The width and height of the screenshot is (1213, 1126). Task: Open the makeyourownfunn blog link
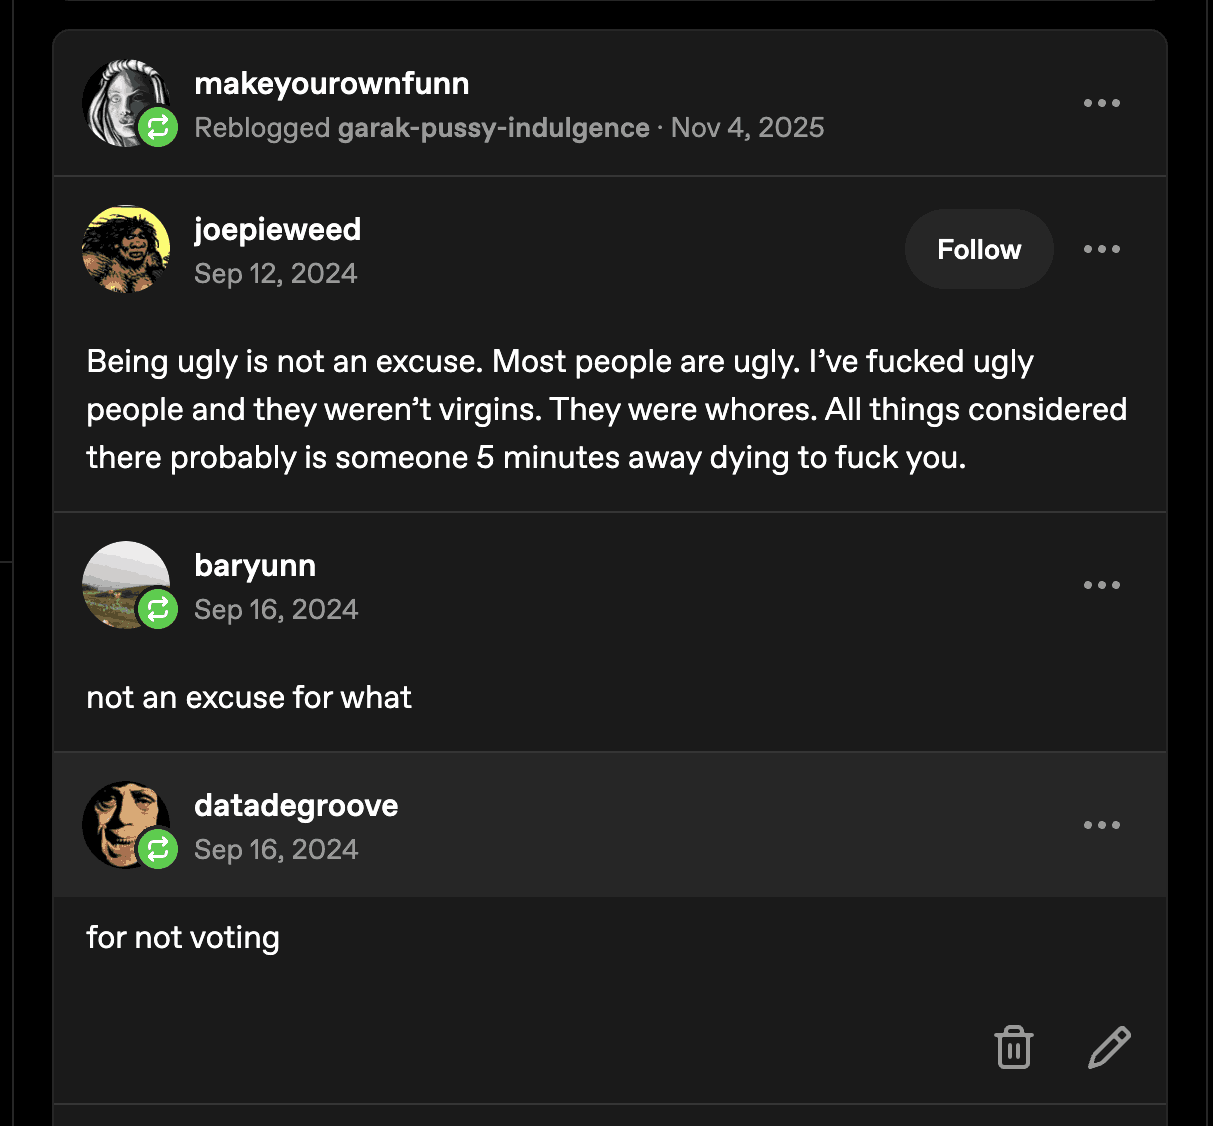pos(331,83)
